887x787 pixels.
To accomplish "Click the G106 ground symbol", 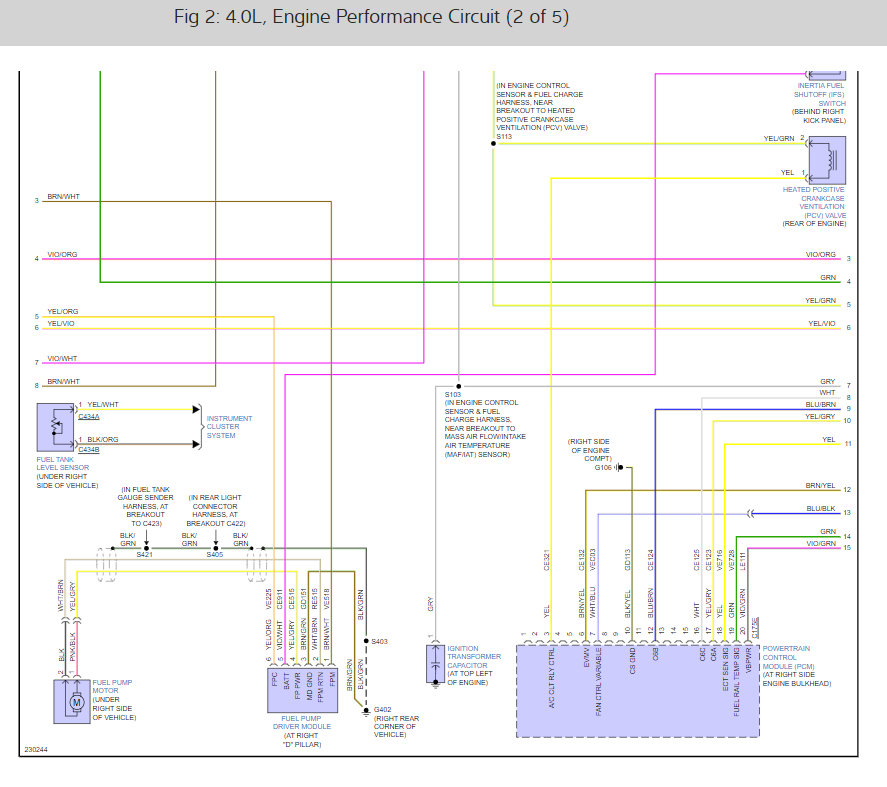I will 618,467.
